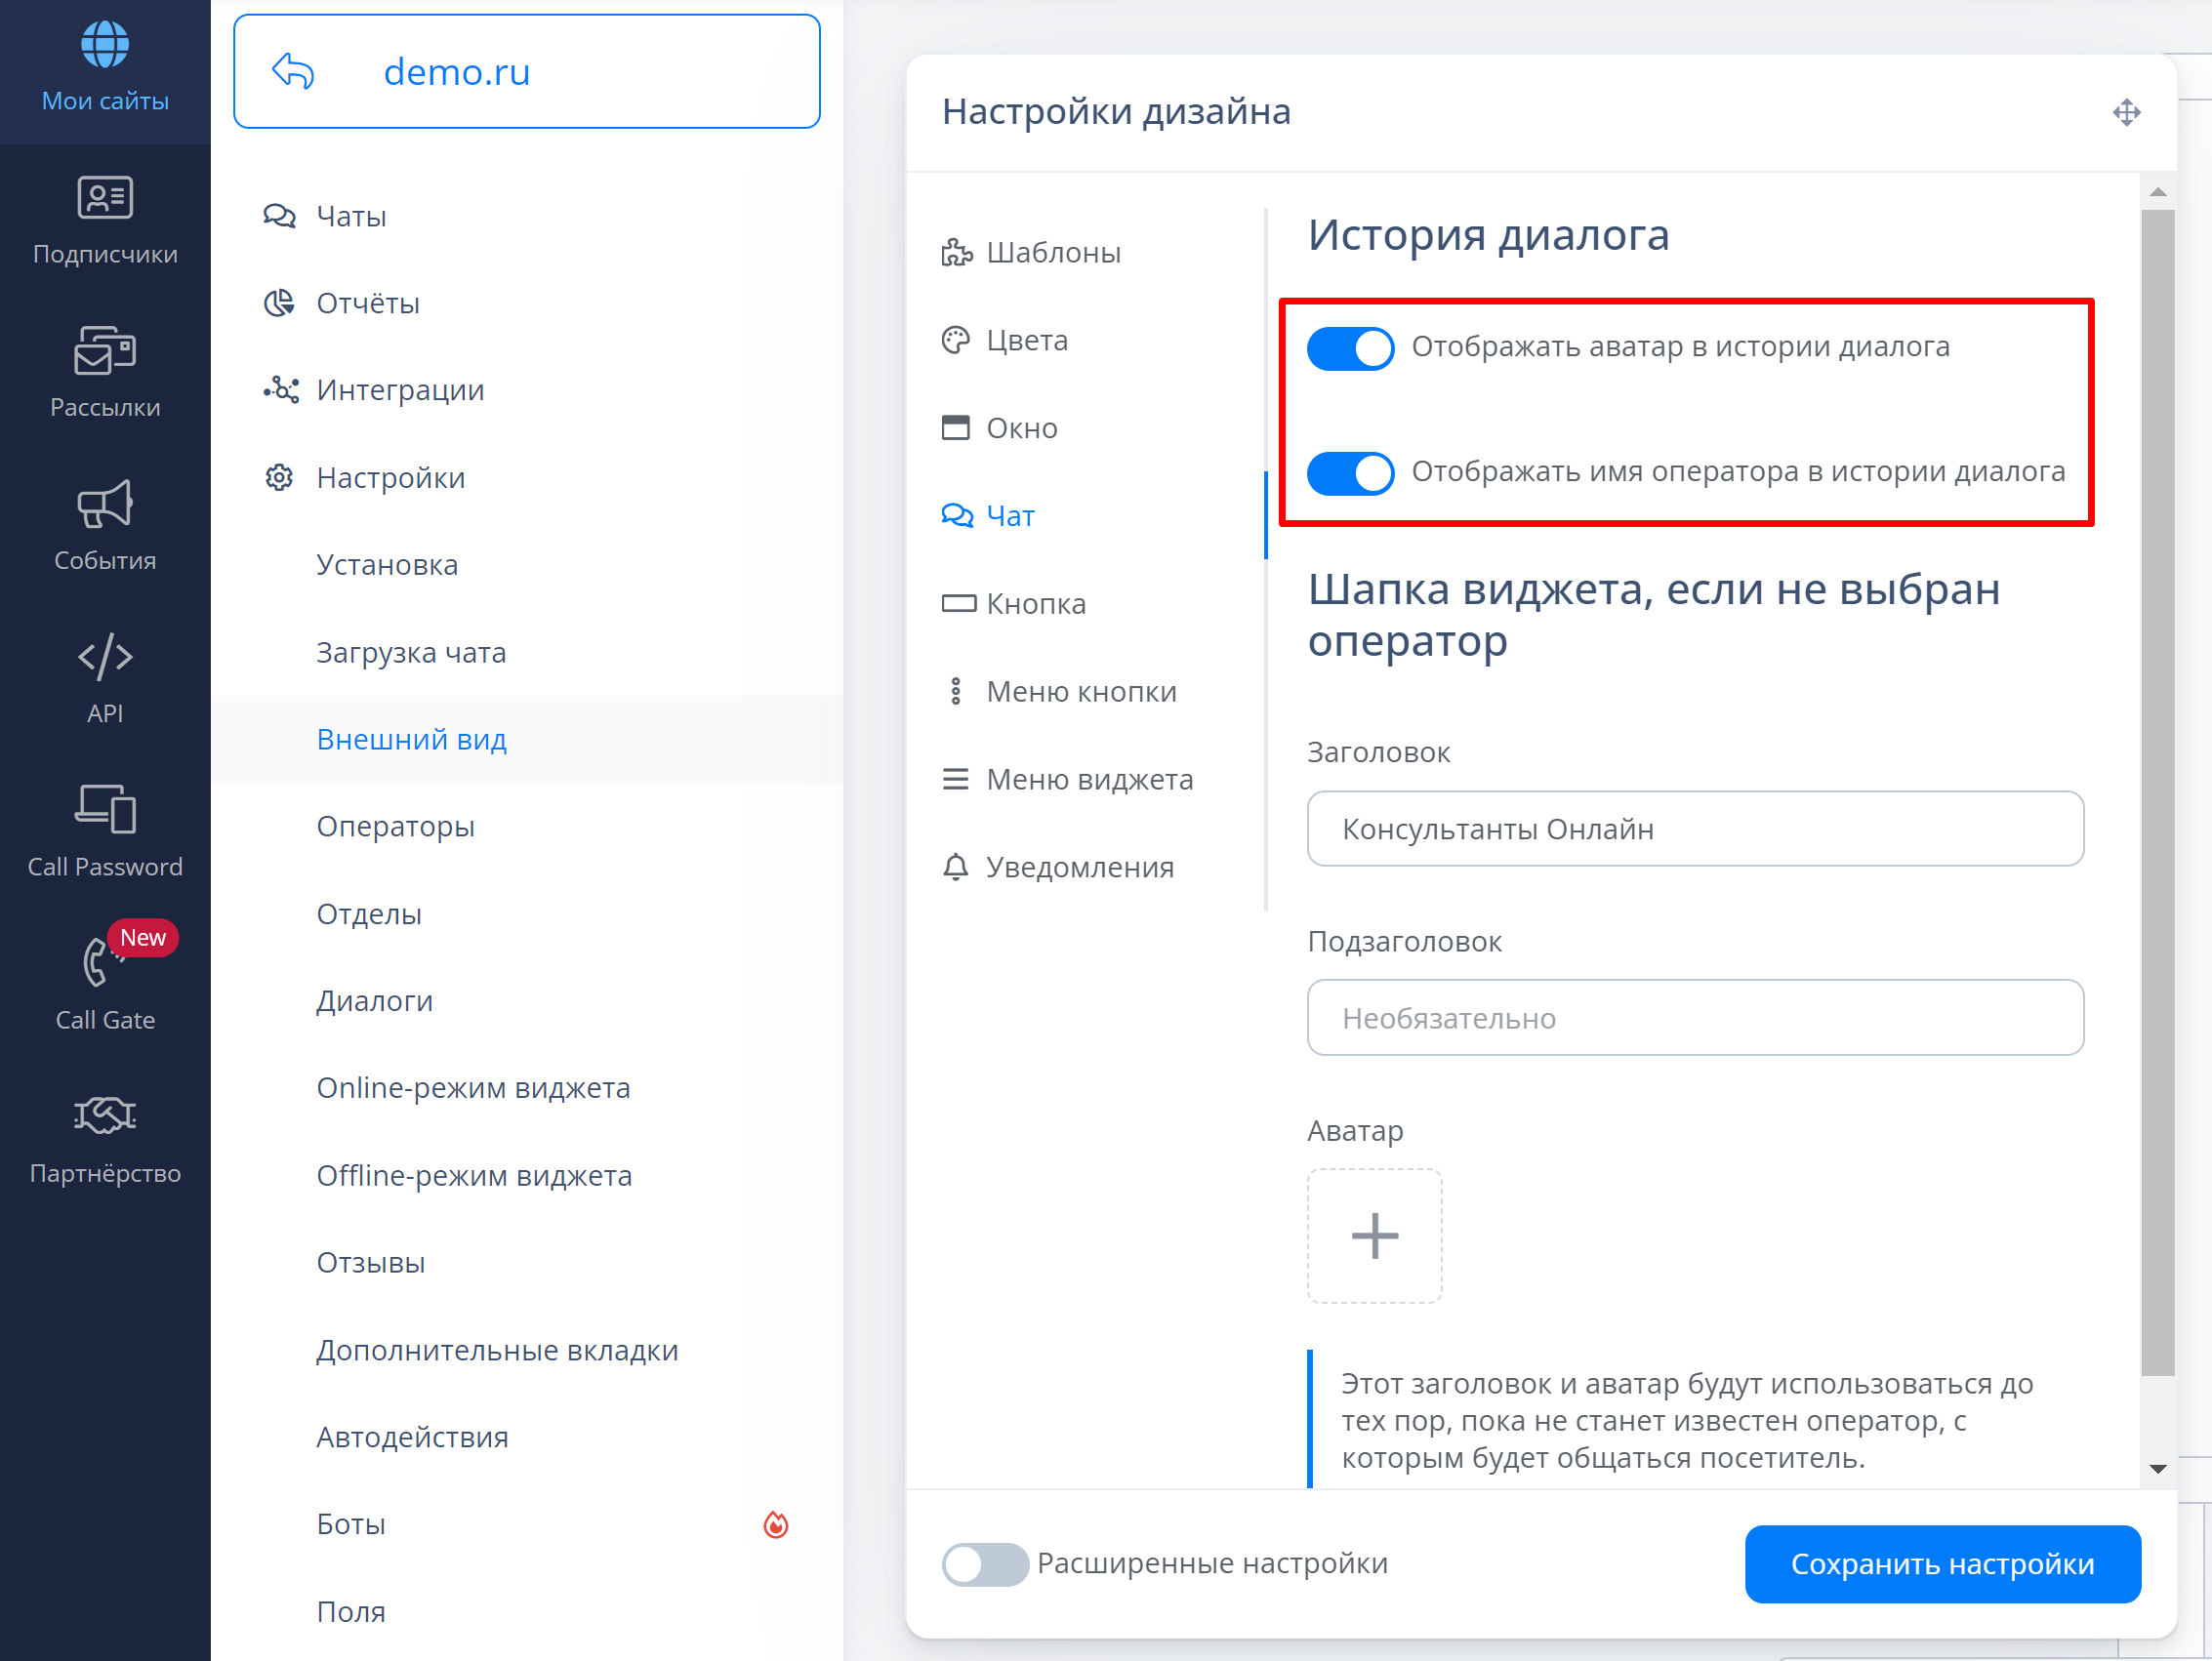Screen dimensions: 2212x1661
Task: Switch to the Button design tab
Action: 1035,604
